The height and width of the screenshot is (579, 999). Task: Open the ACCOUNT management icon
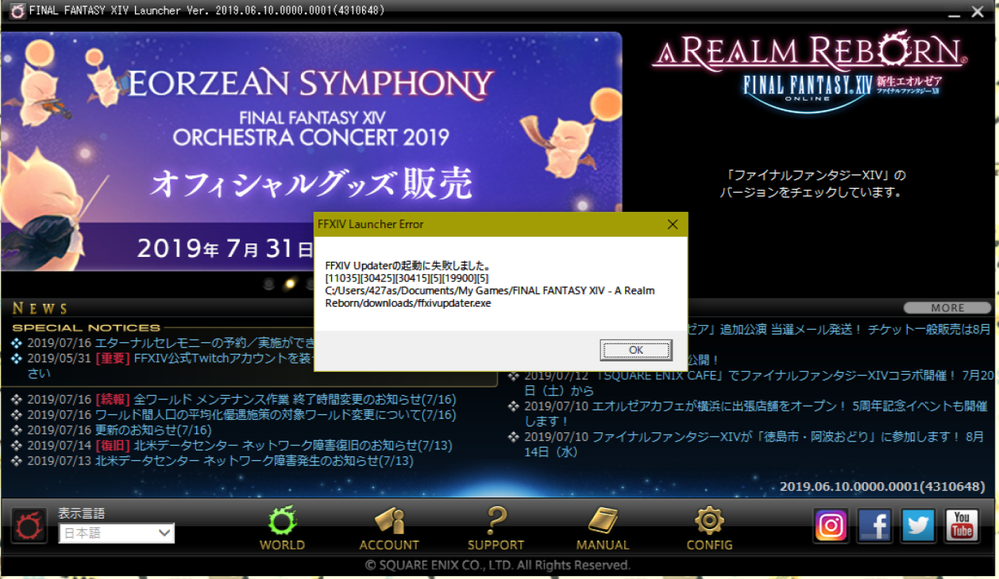coord(389,528)
